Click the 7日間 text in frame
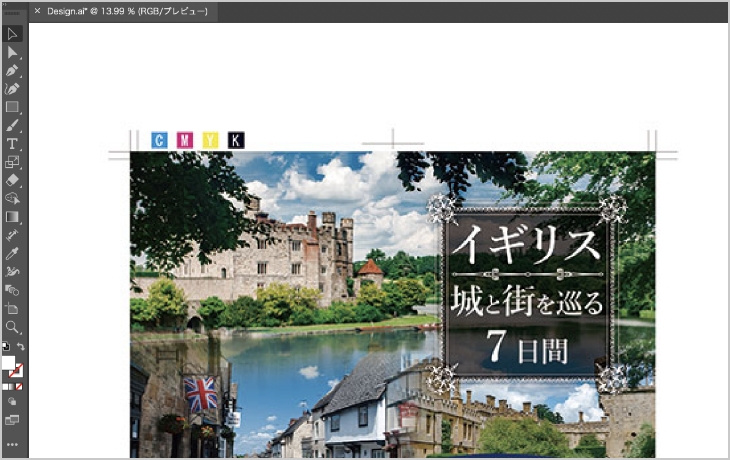730x460 pixels. (527, 347)
